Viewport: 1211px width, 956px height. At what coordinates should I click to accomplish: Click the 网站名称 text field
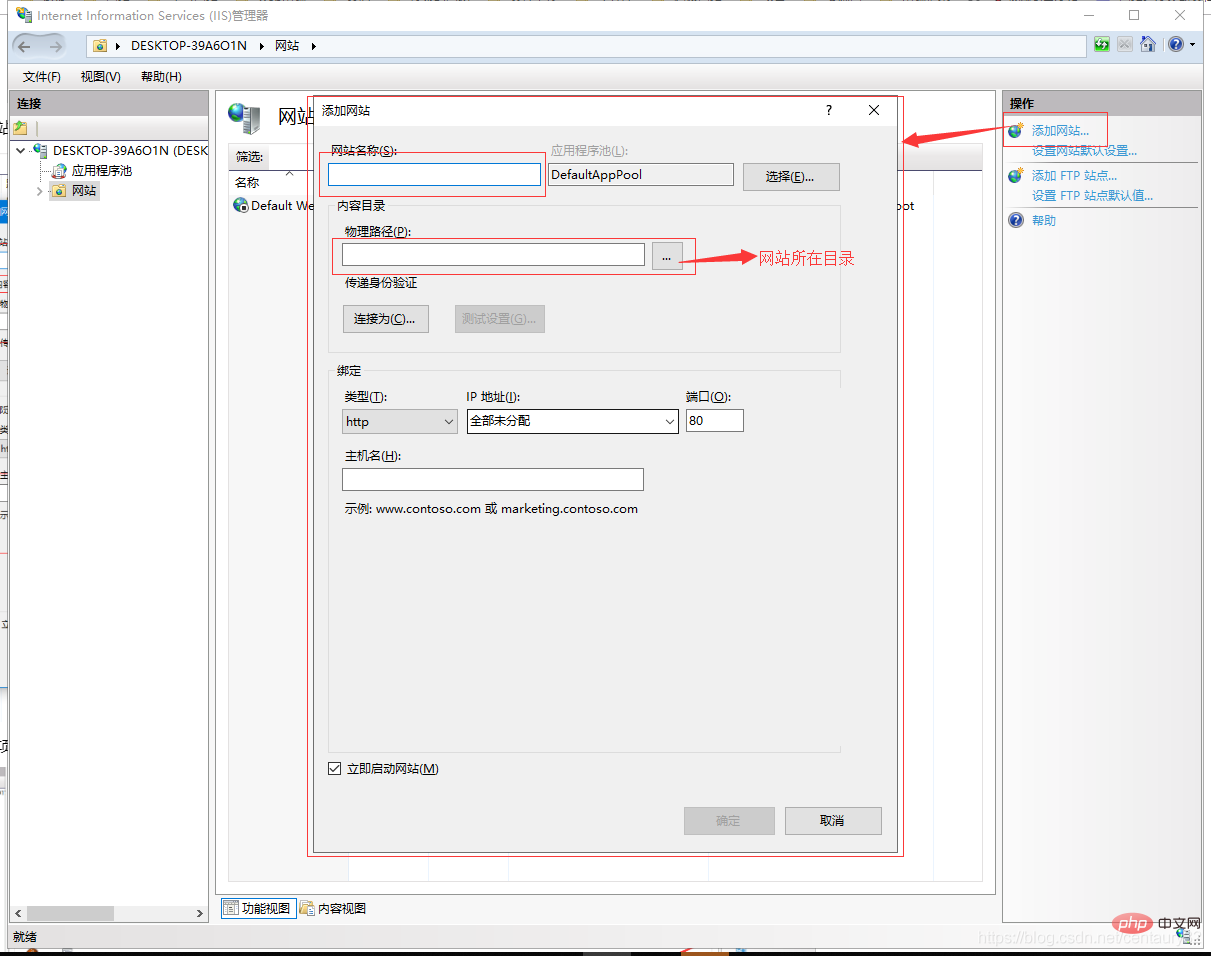pyautogui.click(x=434, y=175)
